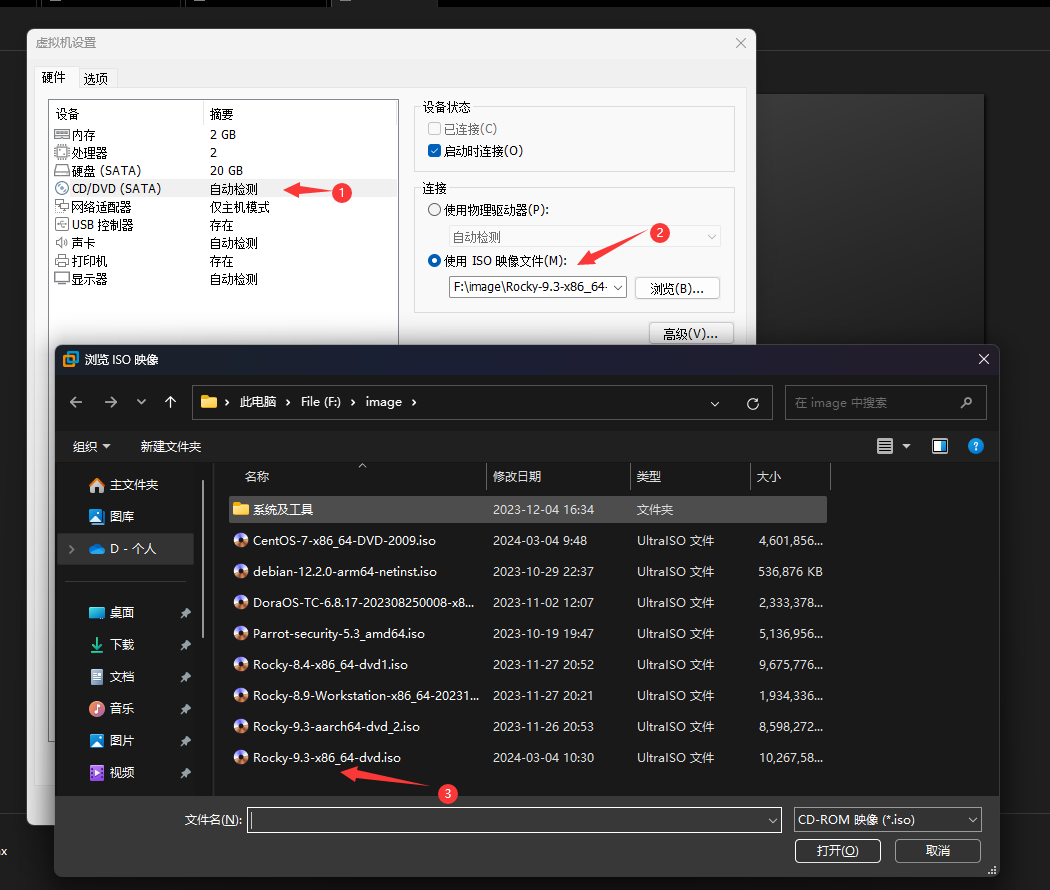Select Rocky-9.3-aarch64-dvd_2.iso file

click(528, 727)
